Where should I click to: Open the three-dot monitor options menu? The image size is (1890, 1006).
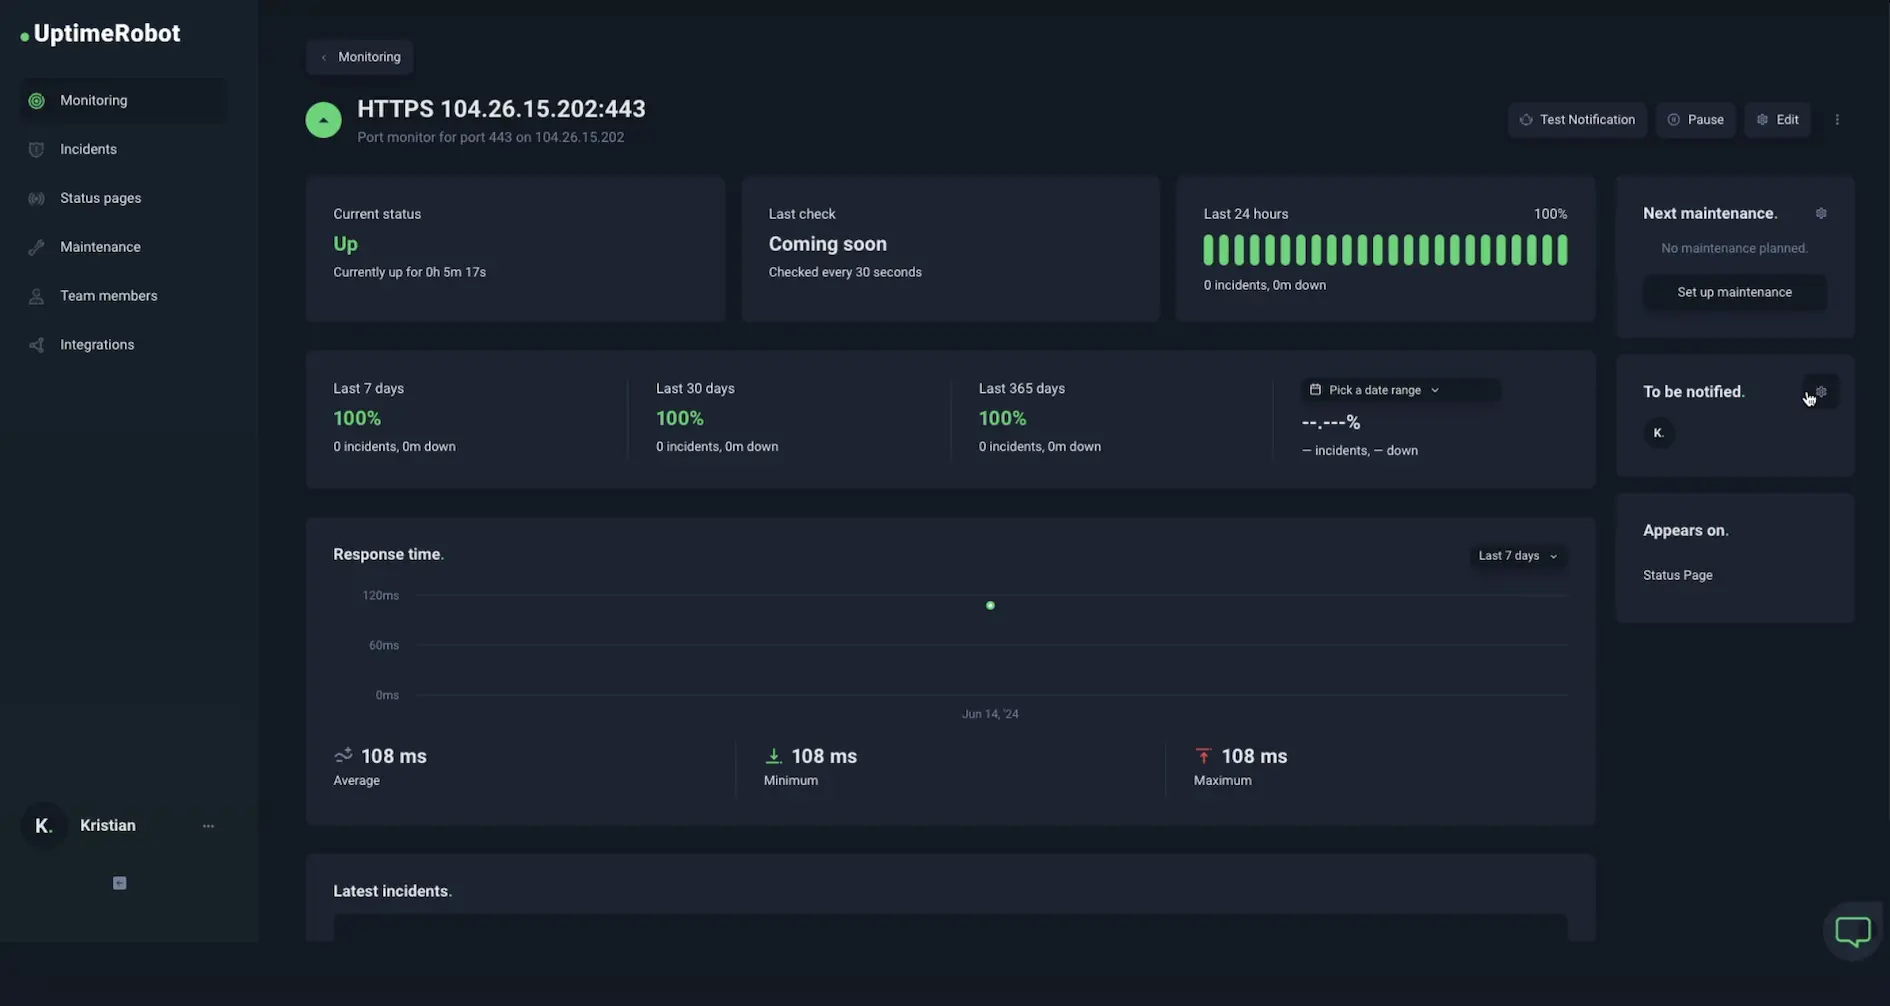coord(1837,119)
